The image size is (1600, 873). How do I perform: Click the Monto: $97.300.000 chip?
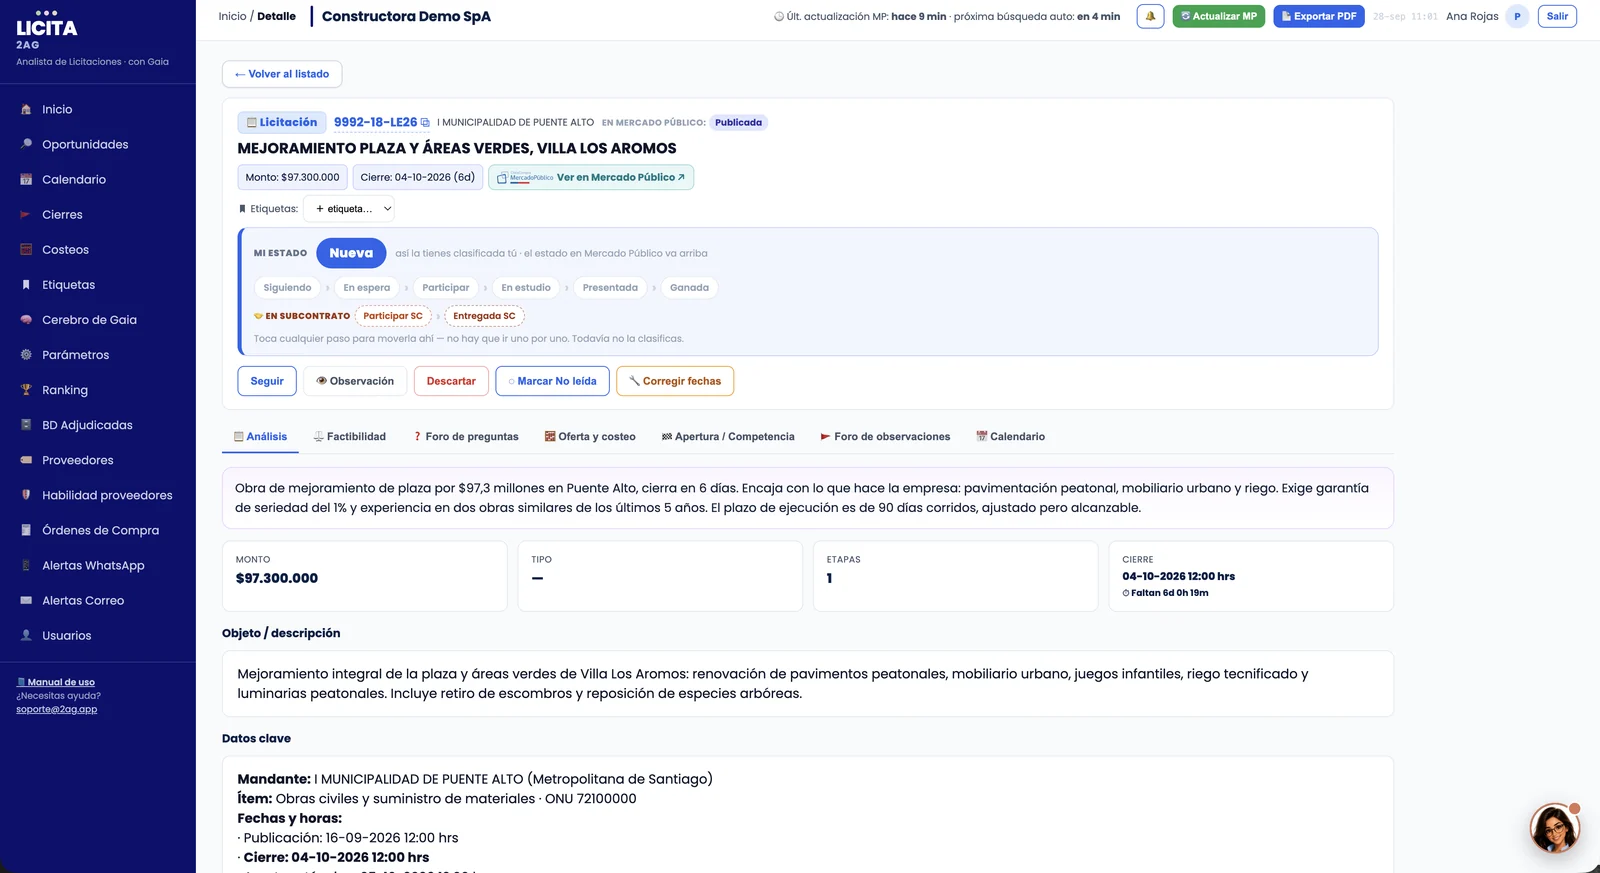[292, 177]
